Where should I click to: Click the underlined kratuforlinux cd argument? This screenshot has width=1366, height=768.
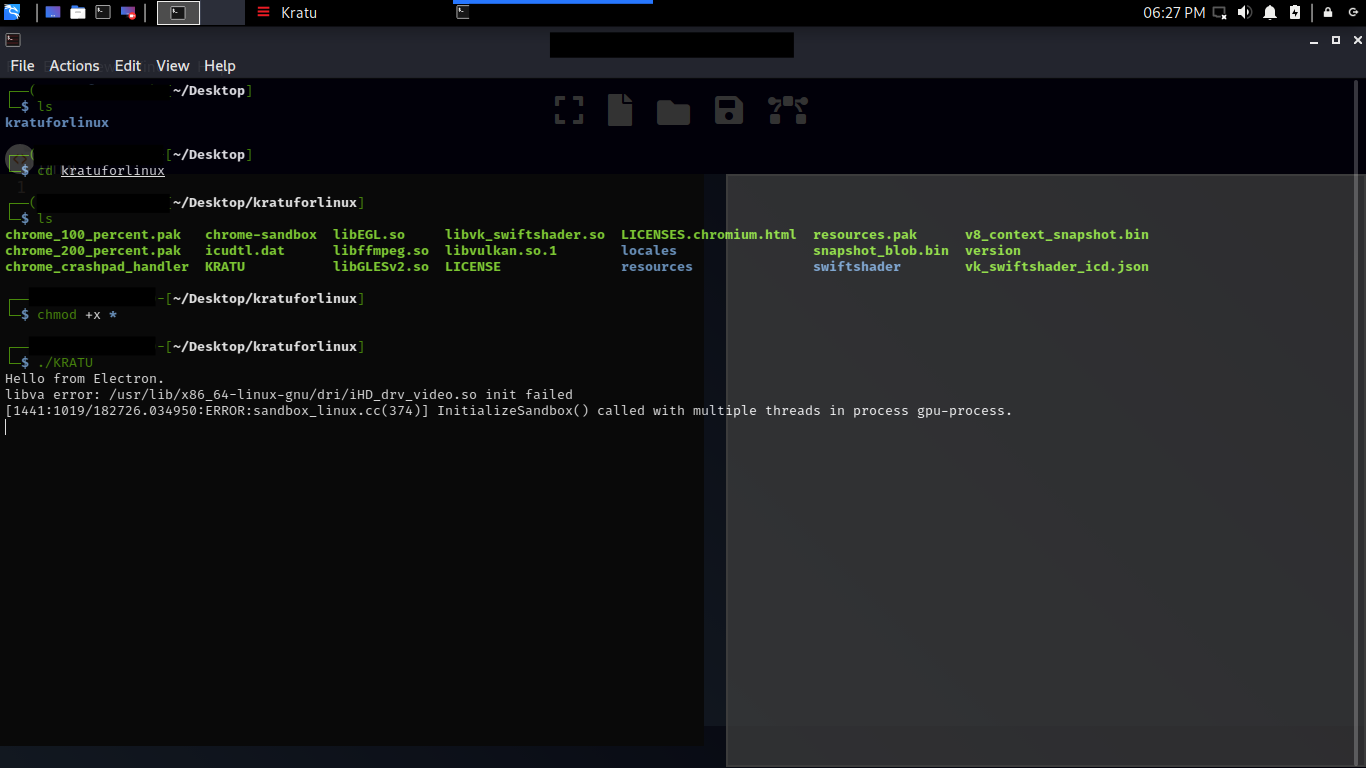tap(113, 171)
